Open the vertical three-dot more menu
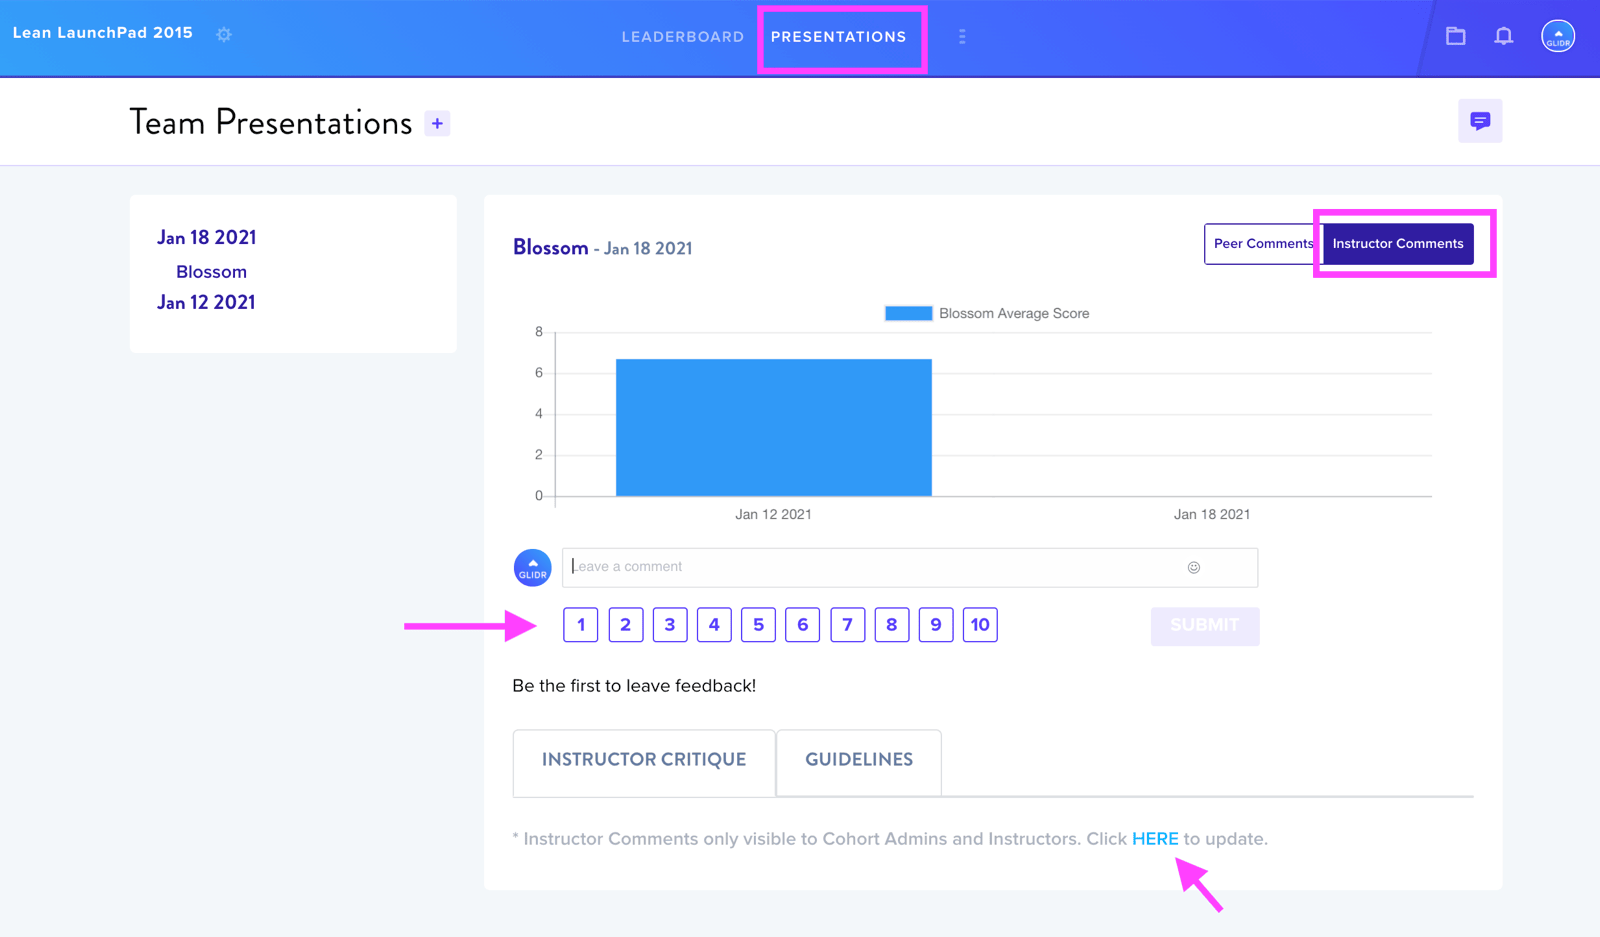The width and height of the screenshot is (1600, 937). pos(962,37)
